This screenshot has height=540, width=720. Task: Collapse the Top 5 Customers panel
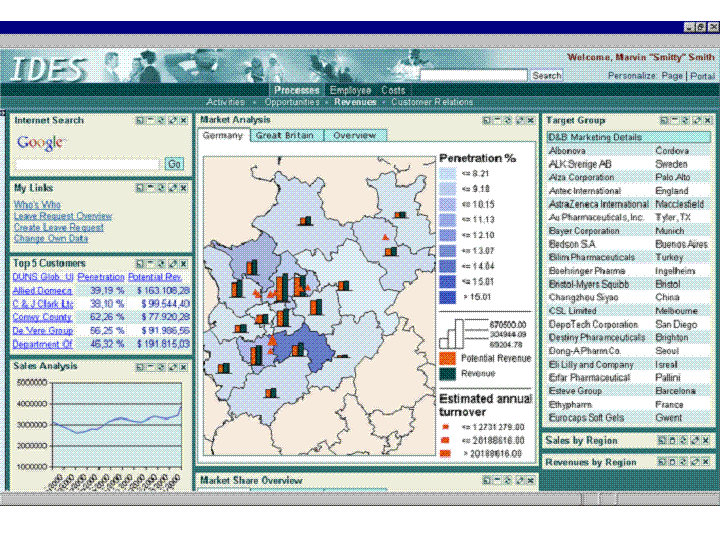pos(150,264)
